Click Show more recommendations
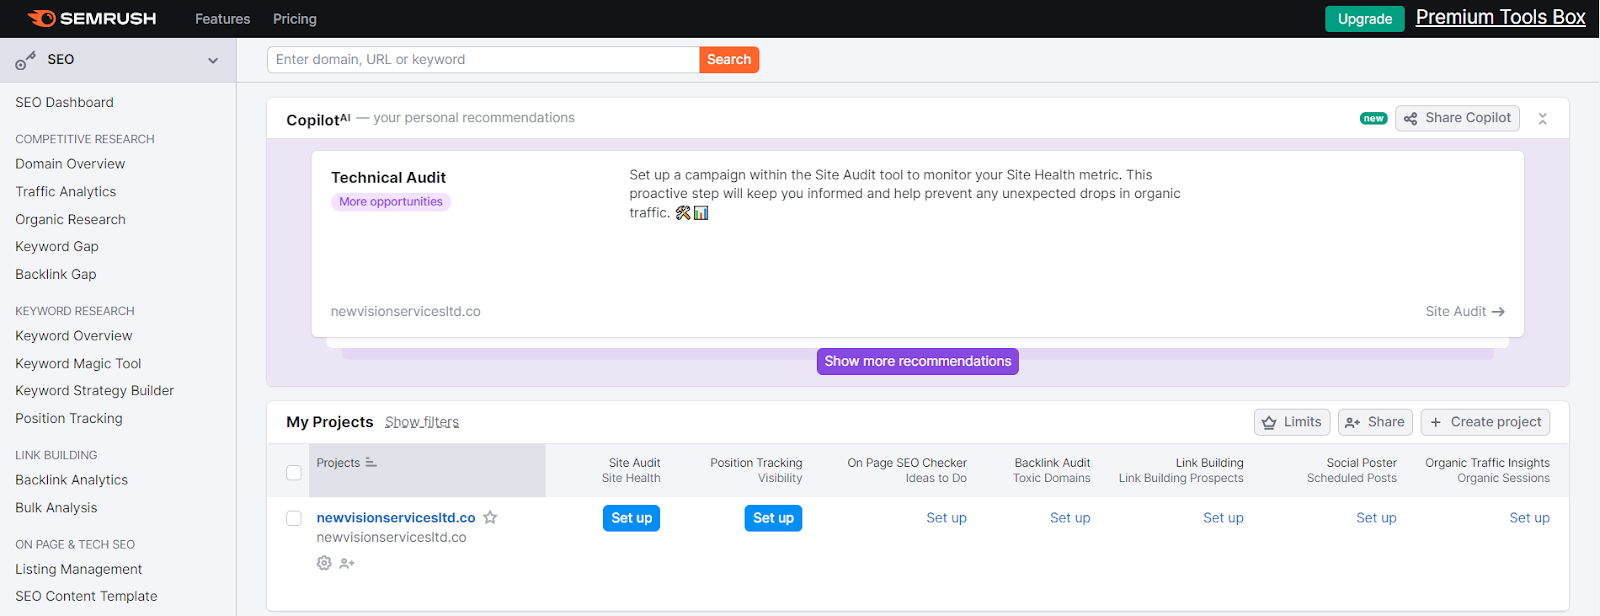The image size is (1600, 616). (918, 361)
